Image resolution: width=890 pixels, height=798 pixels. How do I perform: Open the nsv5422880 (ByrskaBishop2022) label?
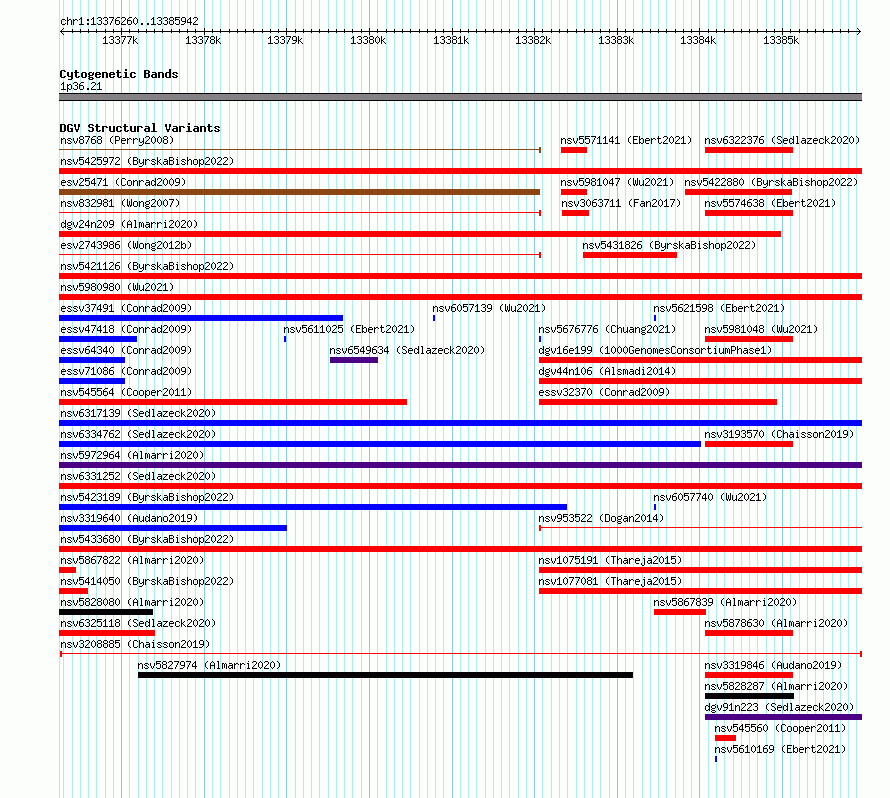[x=771, y=182]
